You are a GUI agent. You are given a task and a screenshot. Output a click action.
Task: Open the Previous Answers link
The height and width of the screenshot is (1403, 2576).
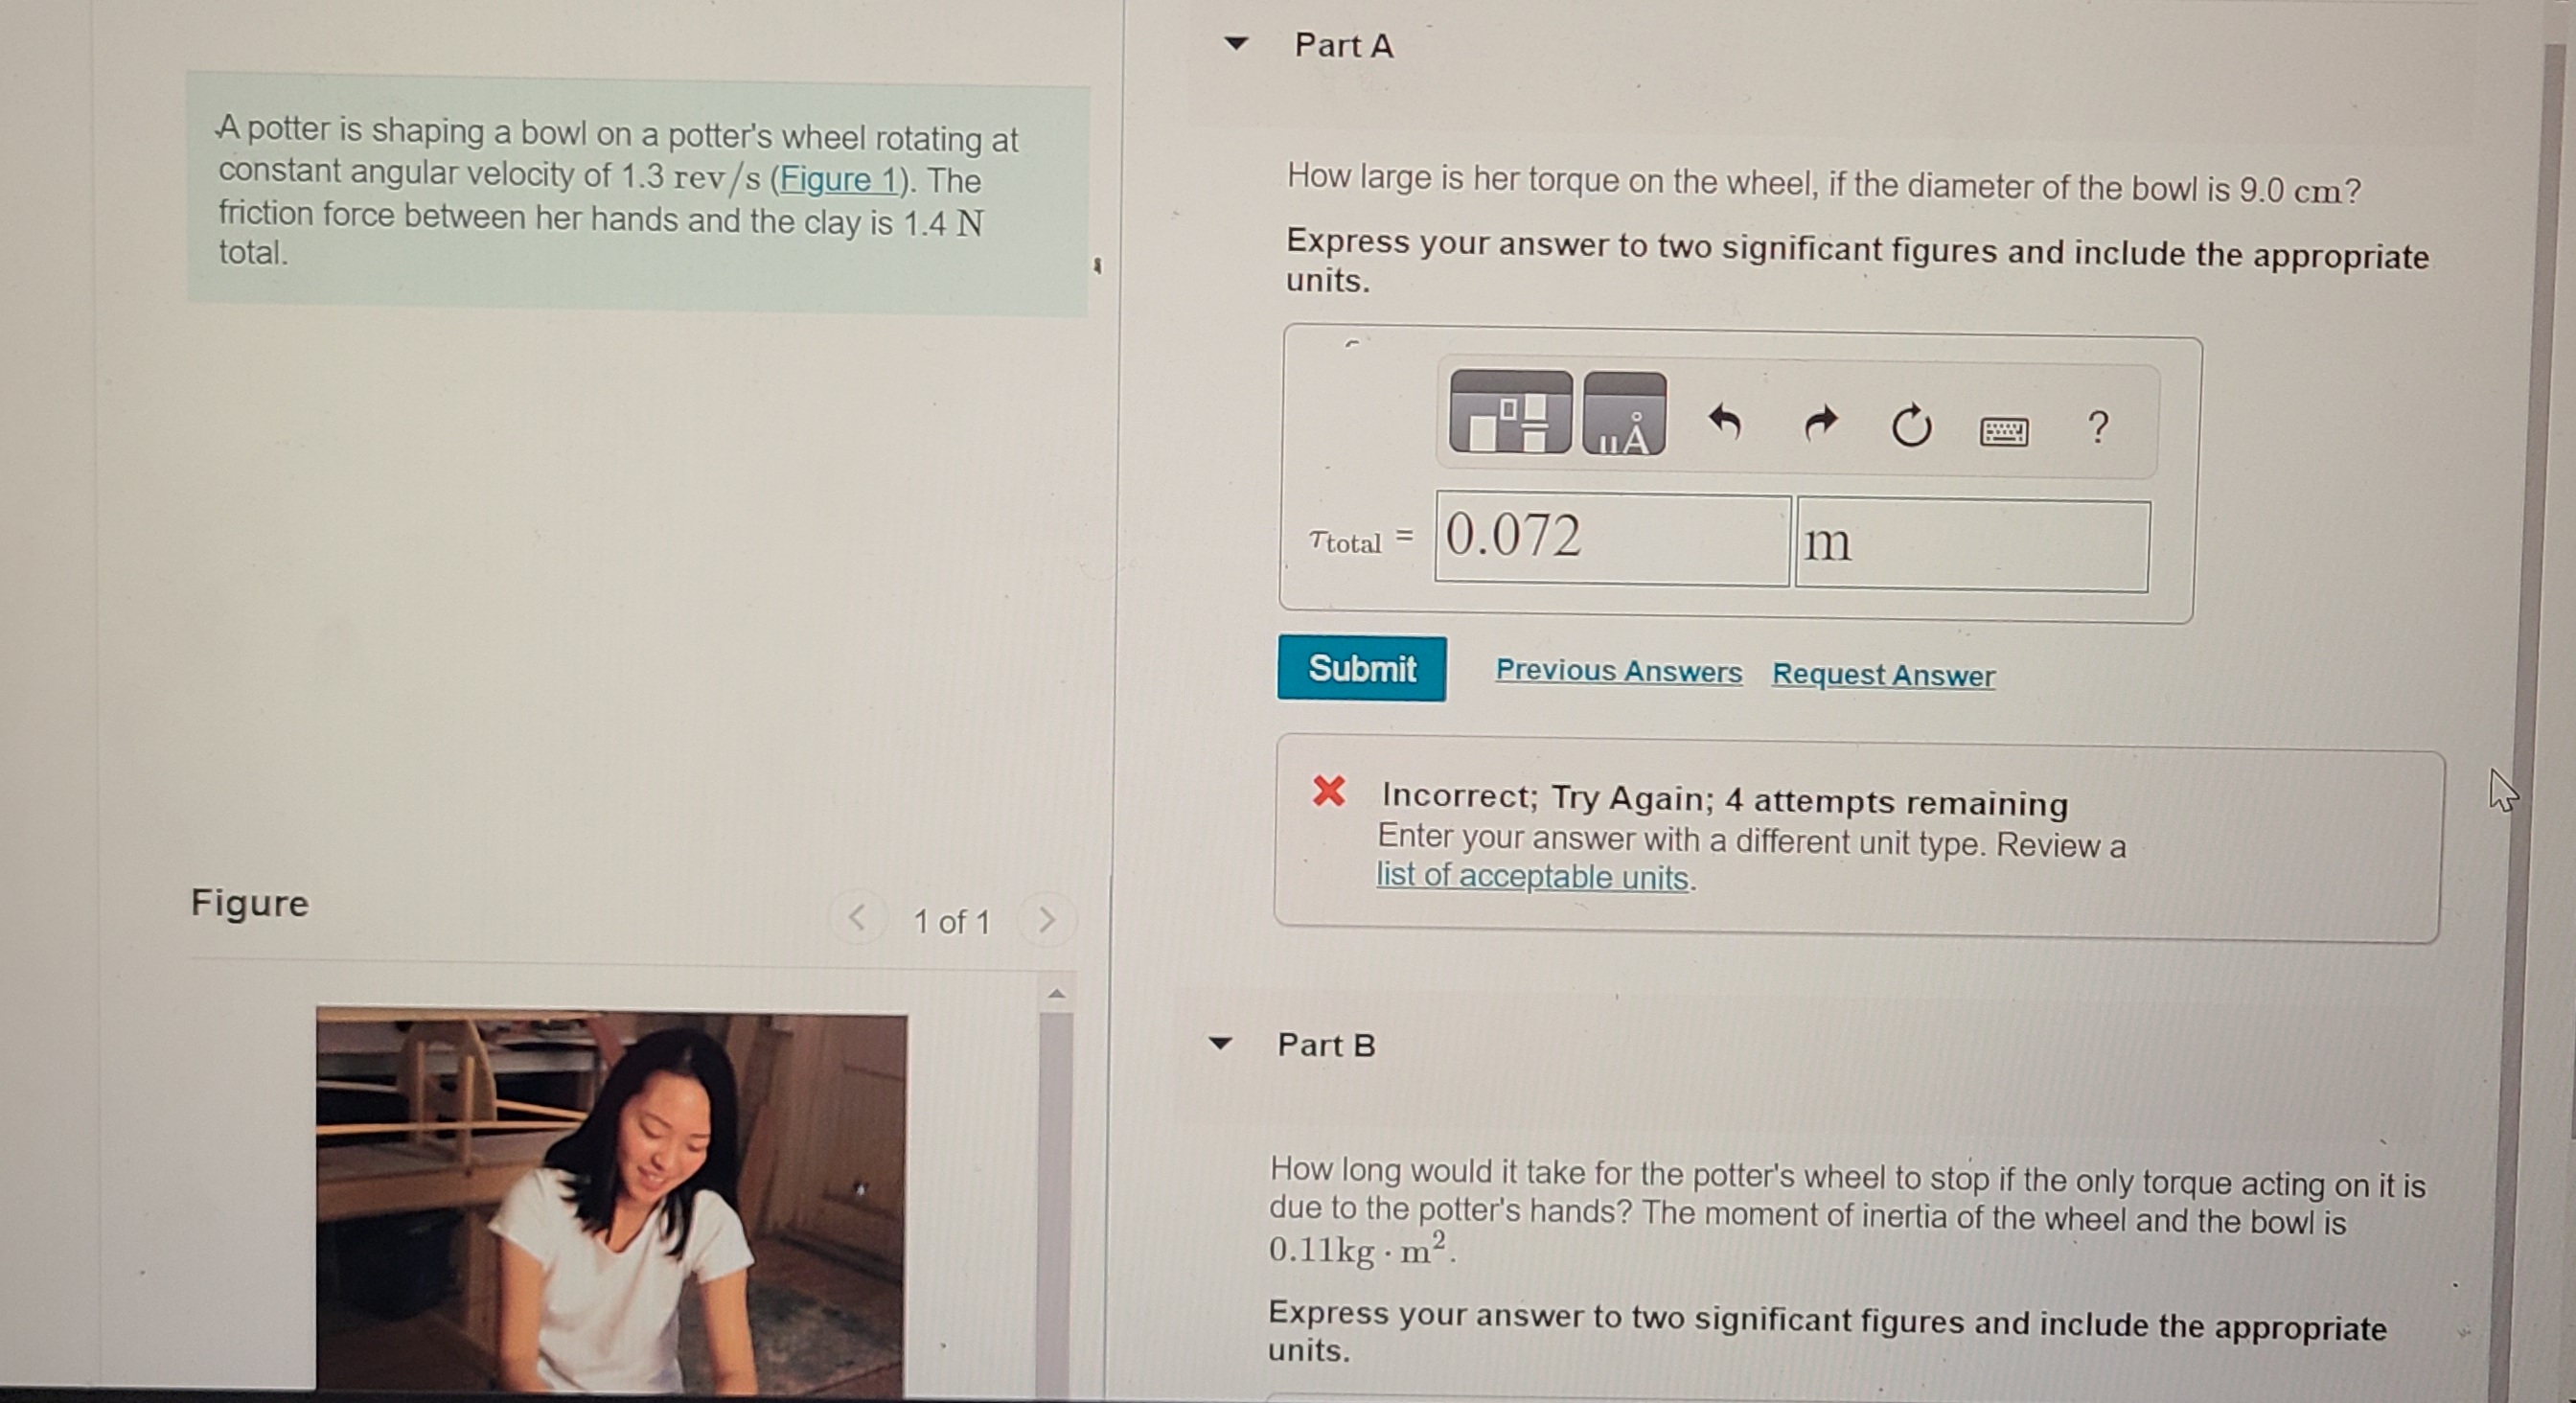1618,671
